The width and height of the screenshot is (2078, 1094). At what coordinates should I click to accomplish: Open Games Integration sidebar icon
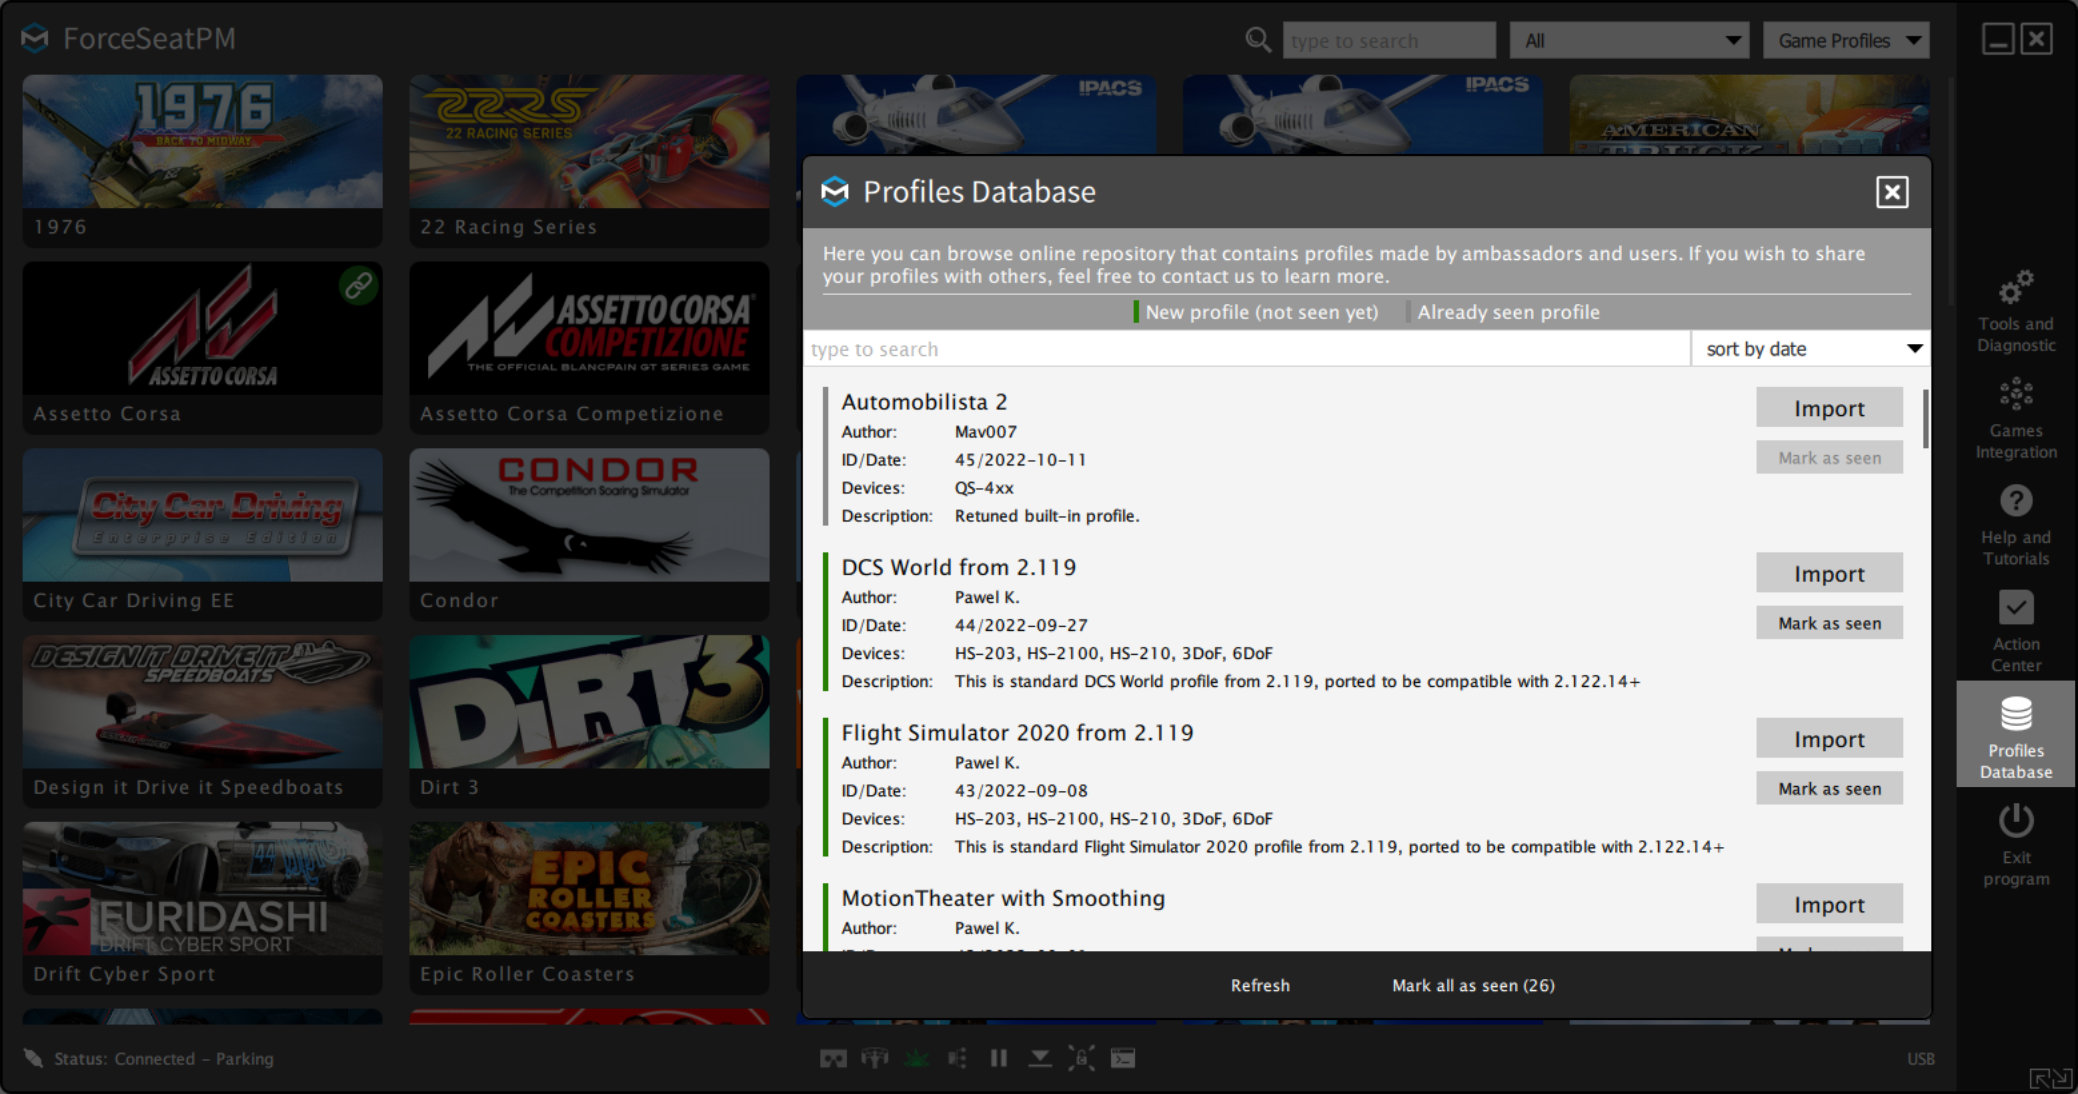(x=2015, y=395)
